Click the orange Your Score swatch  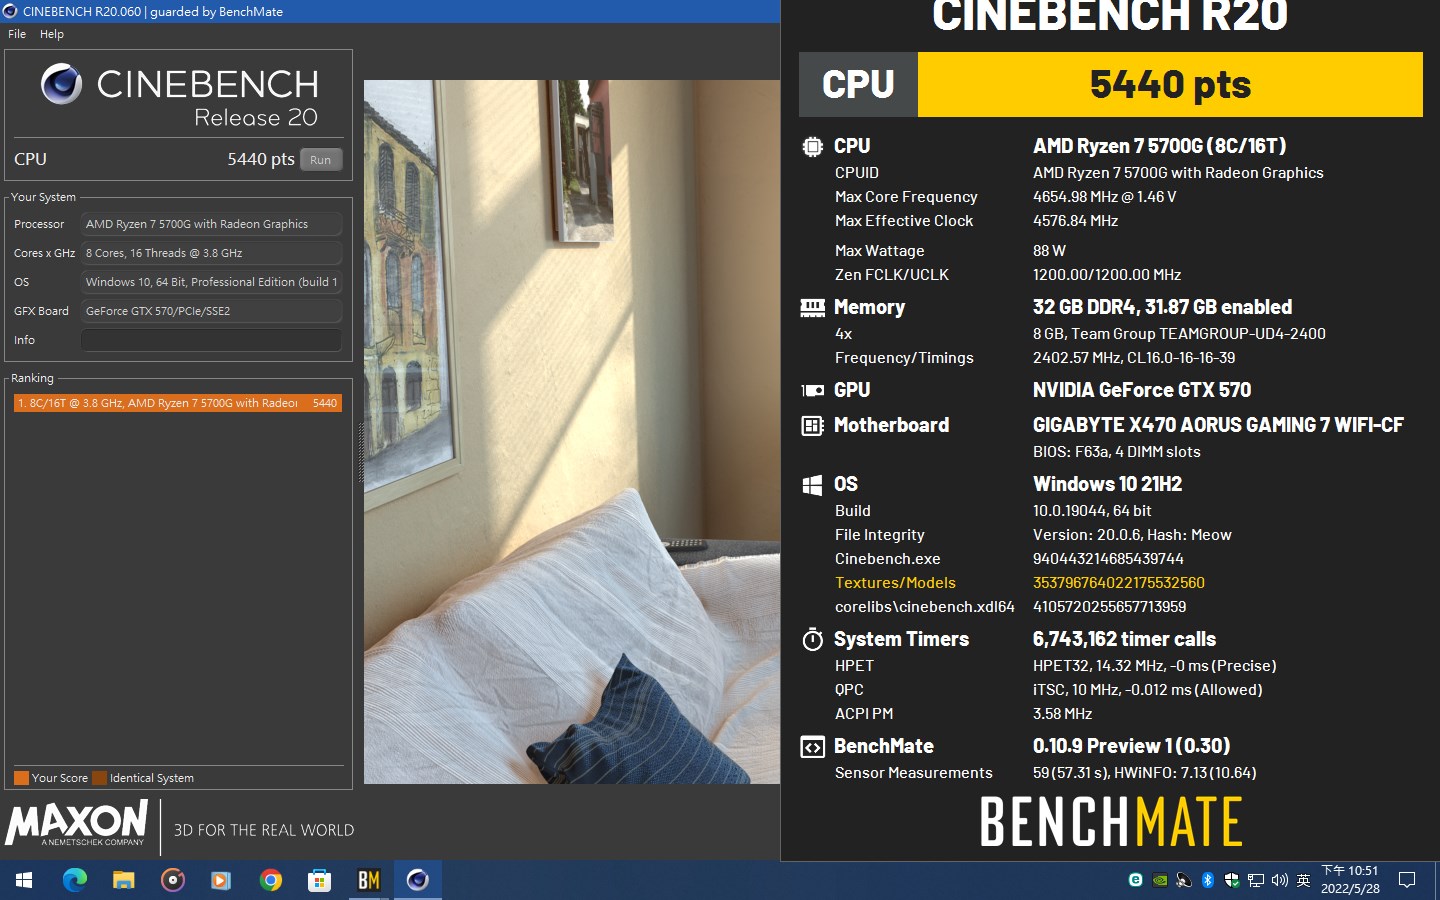click(21, 778)
